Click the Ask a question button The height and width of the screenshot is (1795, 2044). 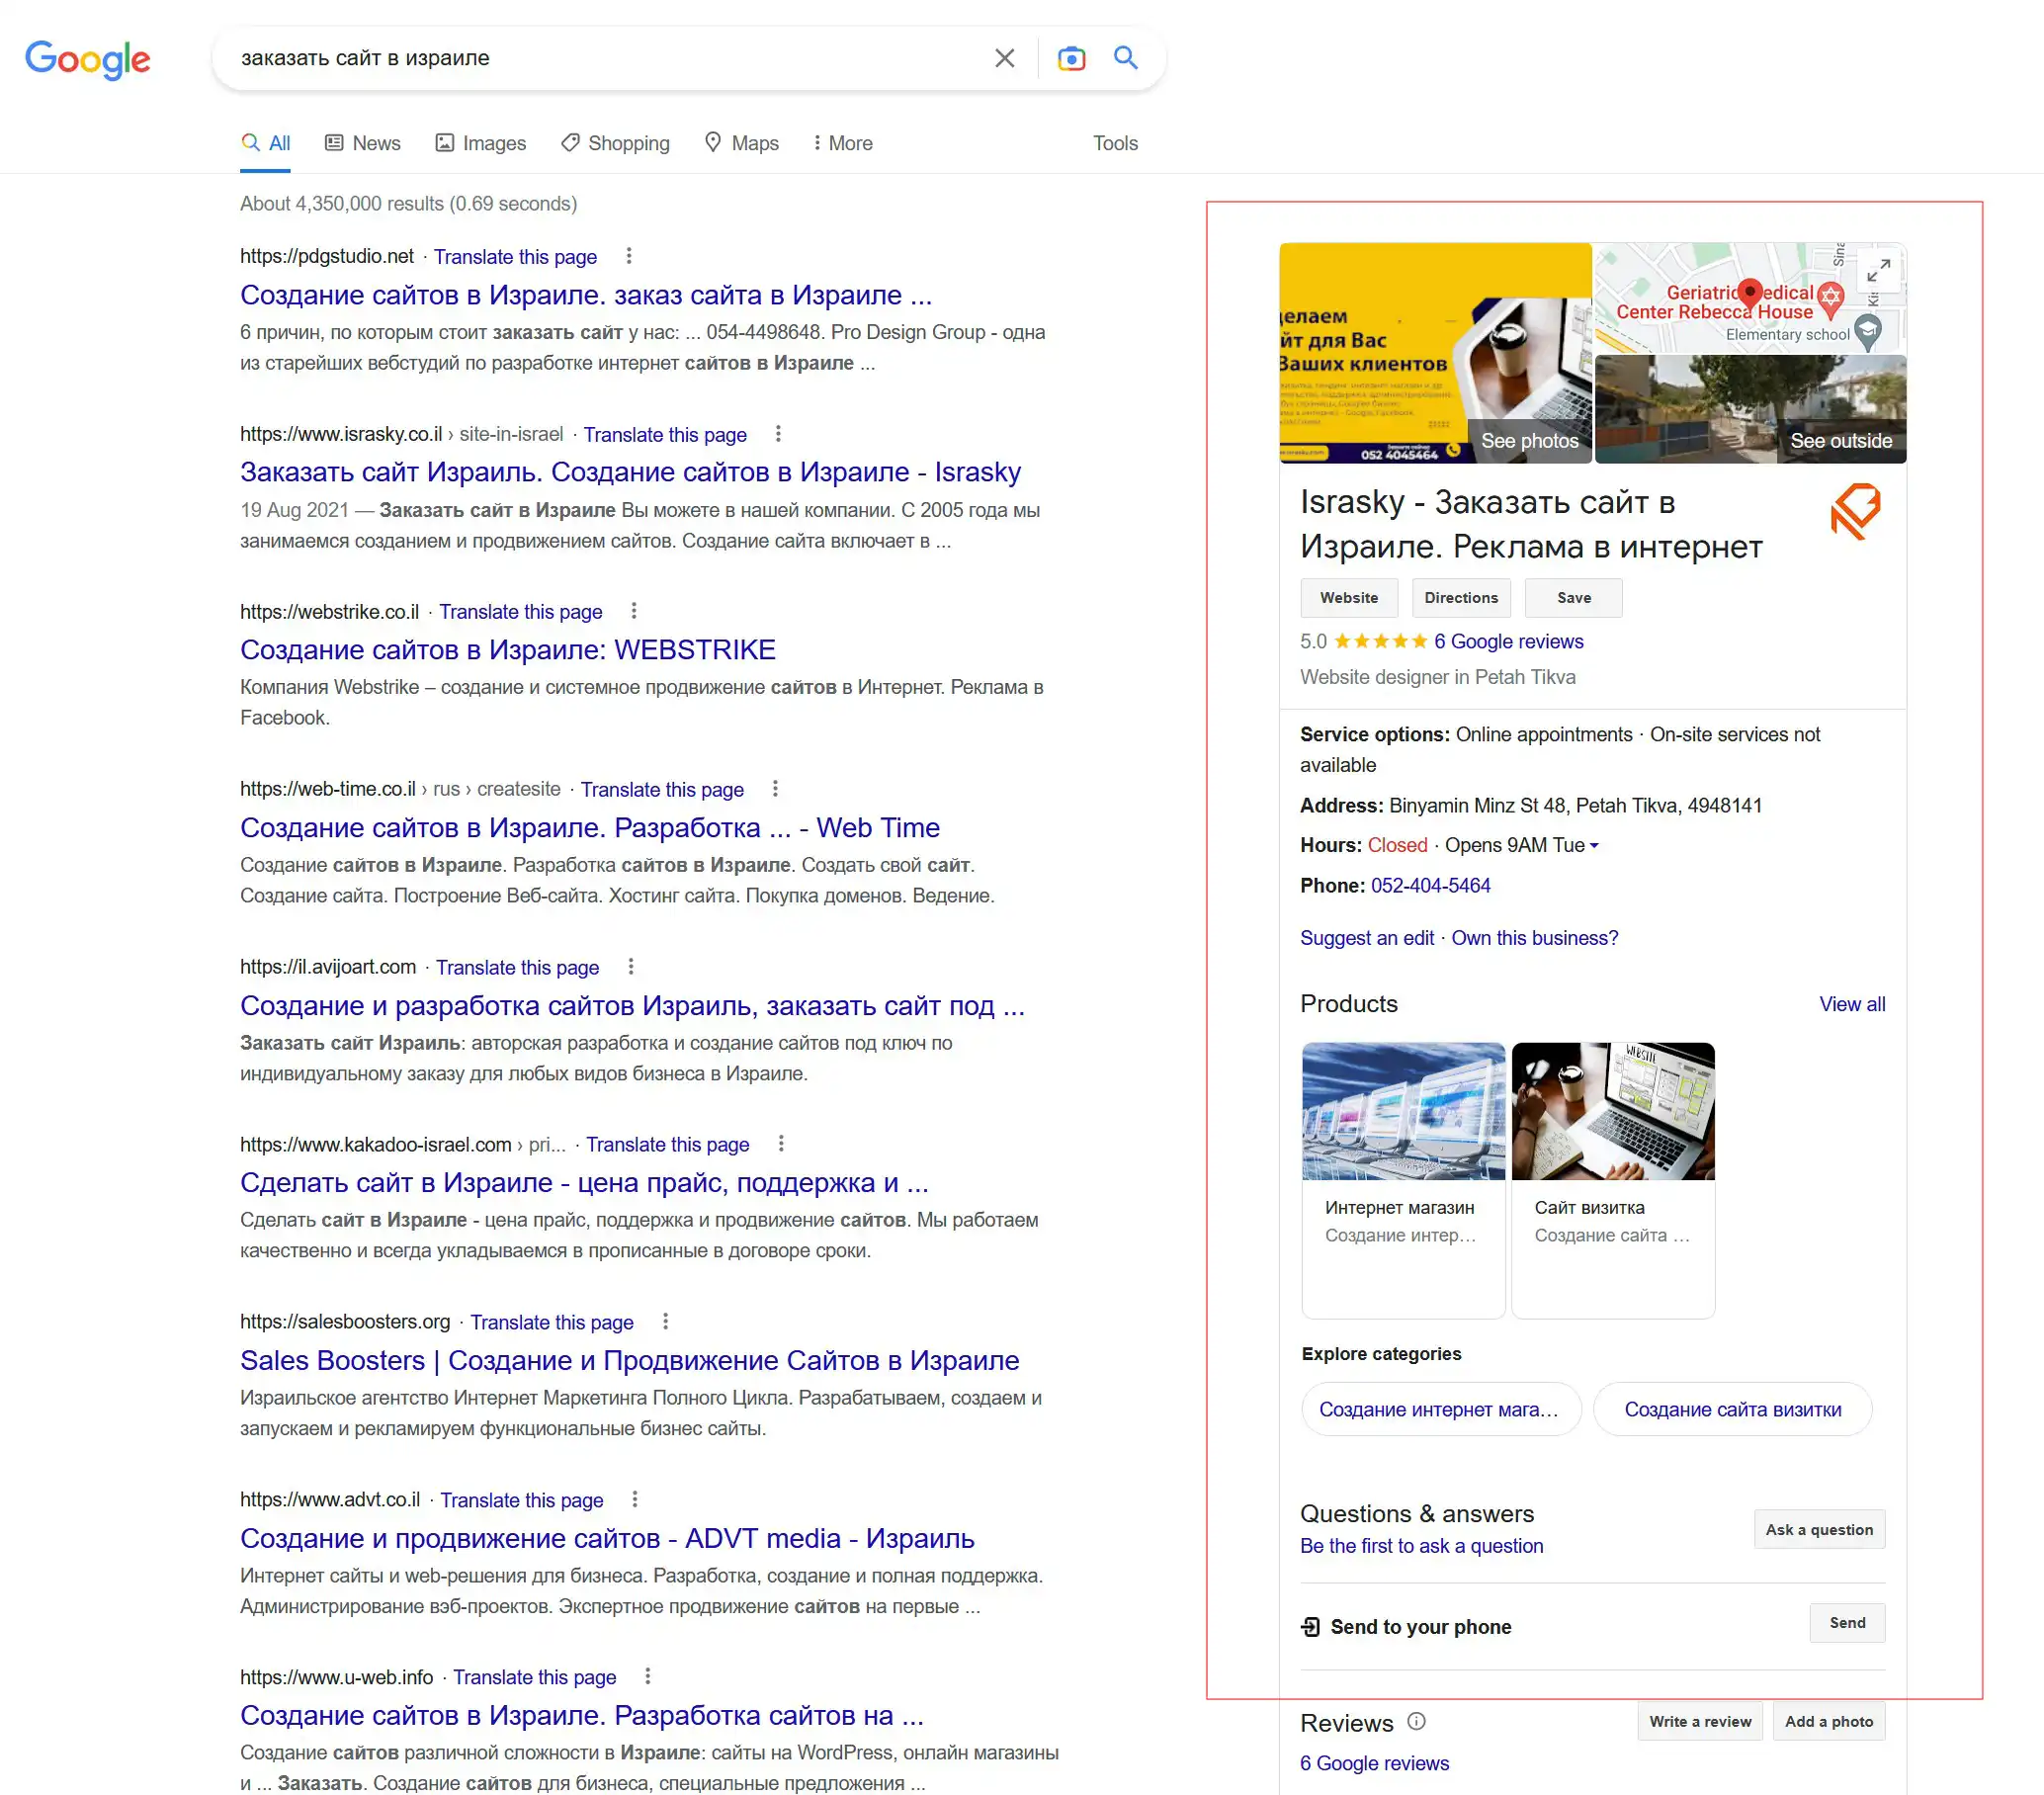coord(1818,1529)
